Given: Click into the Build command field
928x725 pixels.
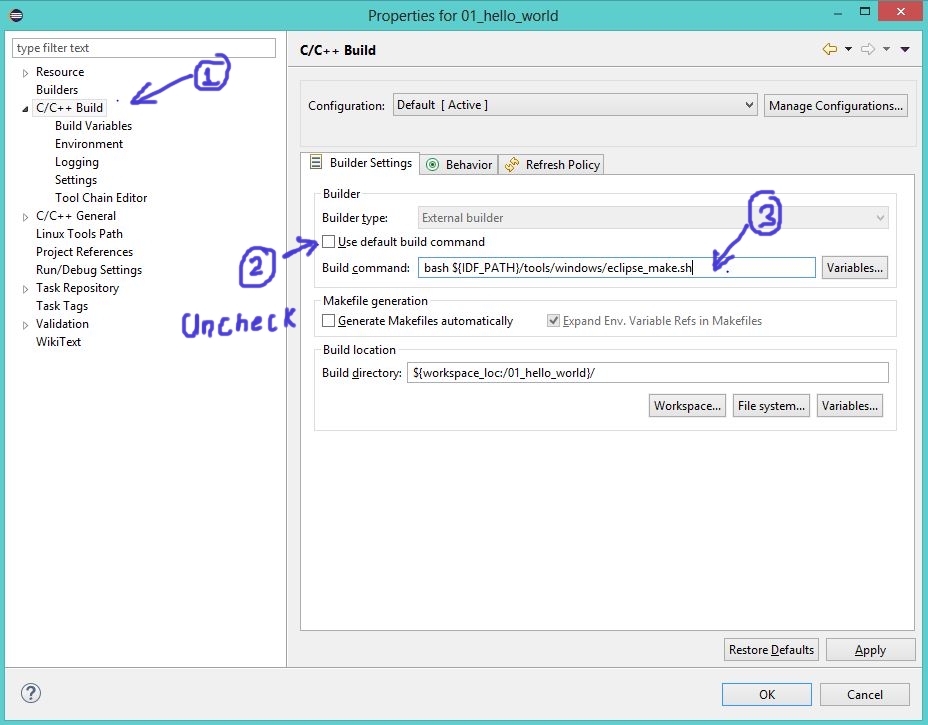Looking at the screenshot, I should click(616, 268).
